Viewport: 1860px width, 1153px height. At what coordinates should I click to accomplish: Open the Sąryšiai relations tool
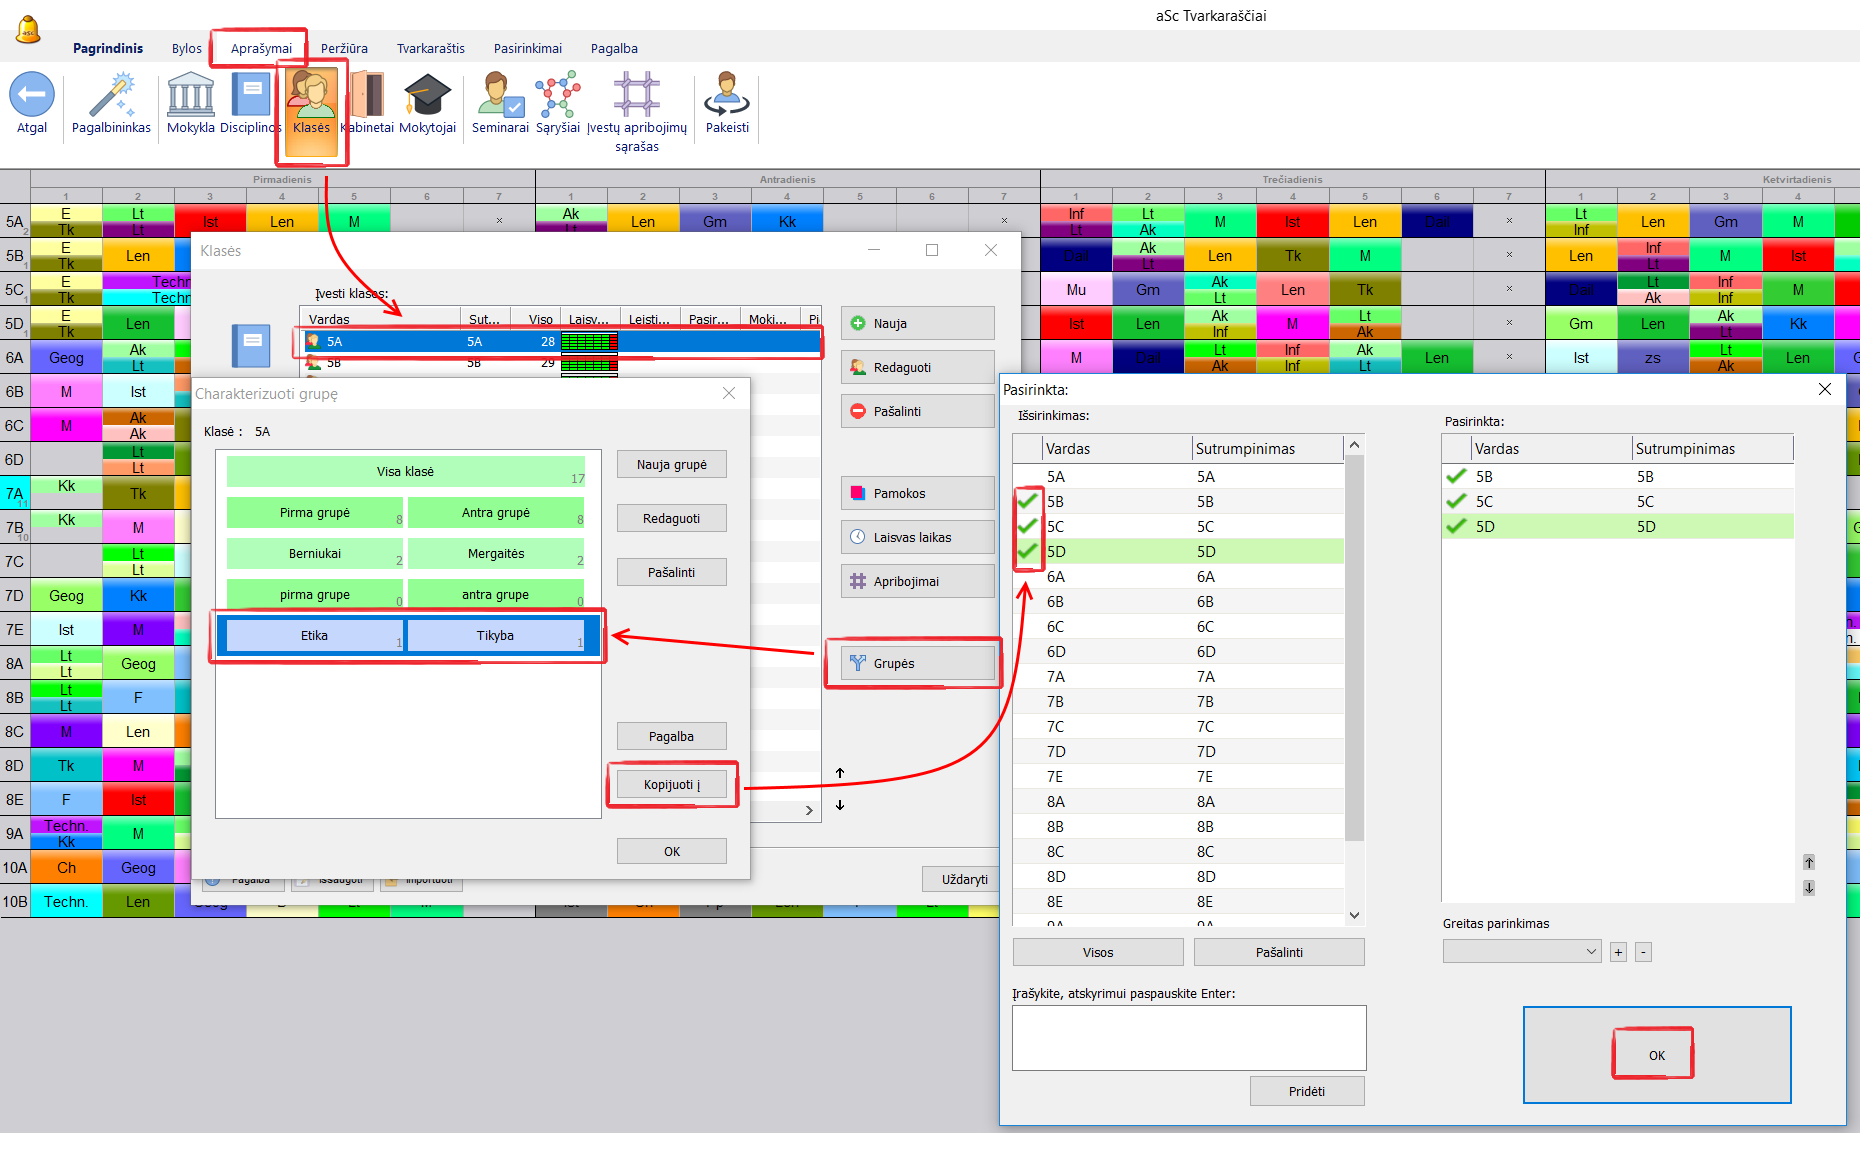(x=557, y=96)
